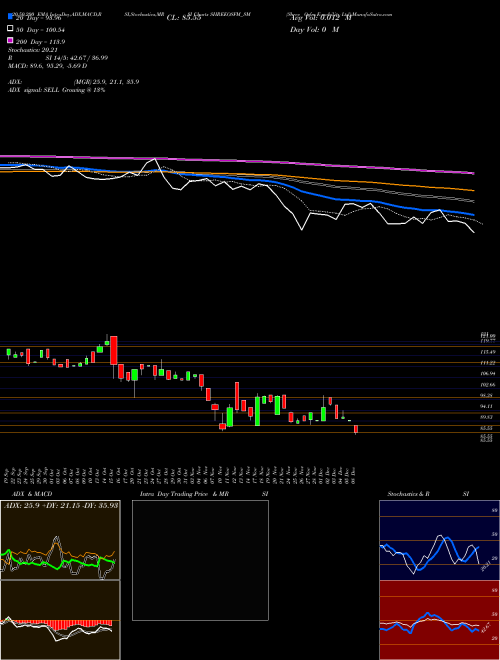Click the rotated 20.21 value in Stochastics panel

pos(486,565)
